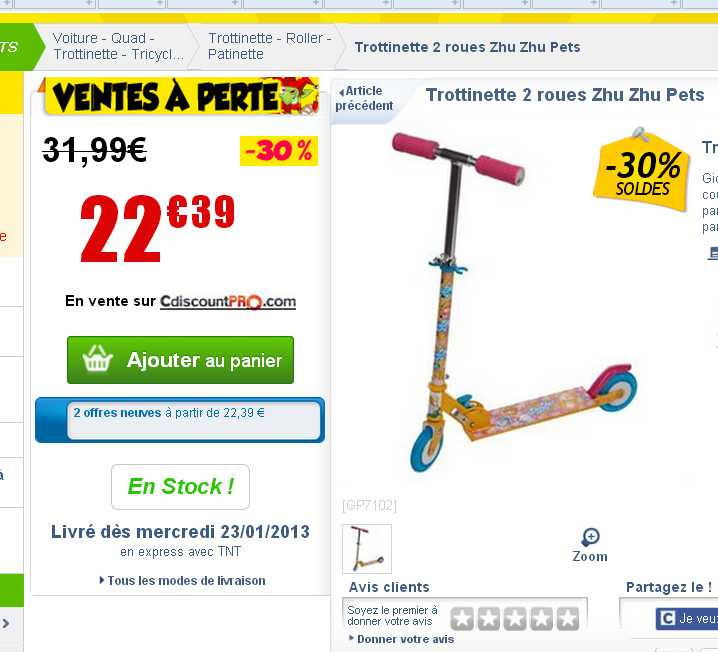The height and width of the screenshot is (652, 718).
Task: Open Trottinette - Roller - Patinette breadcrumb
Action: click(x=269, y=46)
